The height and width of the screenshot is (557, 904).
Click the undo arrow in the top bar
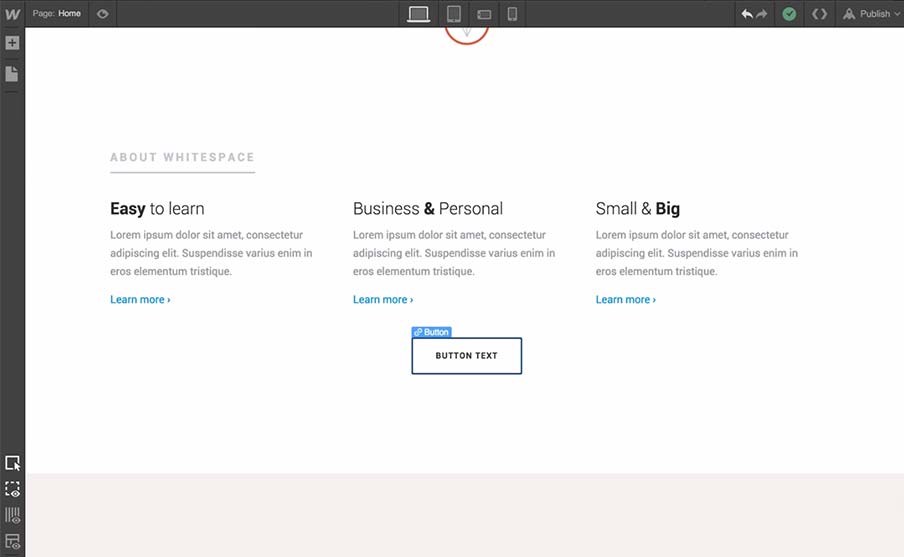(x=747, y=14)
